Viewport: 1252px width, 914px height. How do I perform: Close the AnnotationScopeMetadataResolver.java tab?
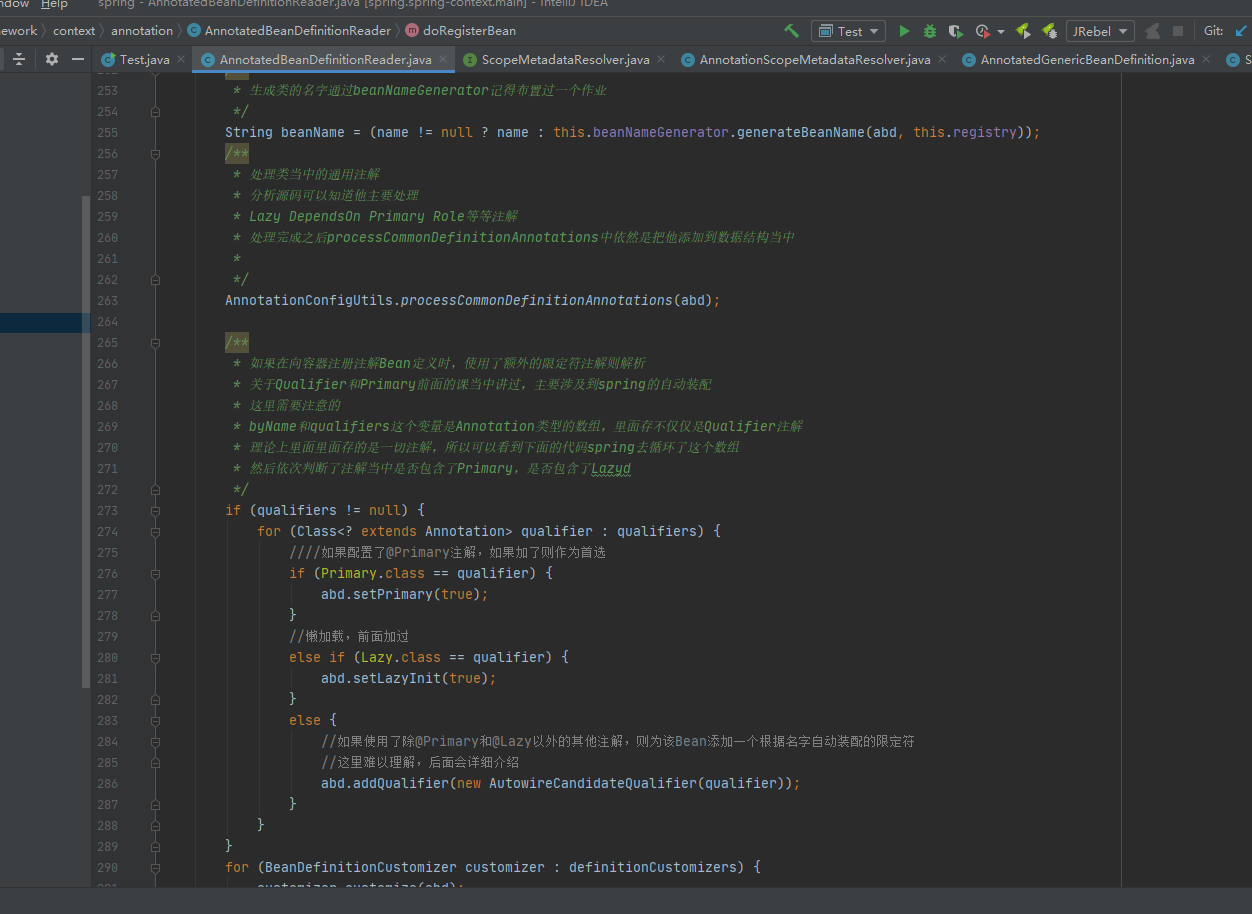pos(942,60)
